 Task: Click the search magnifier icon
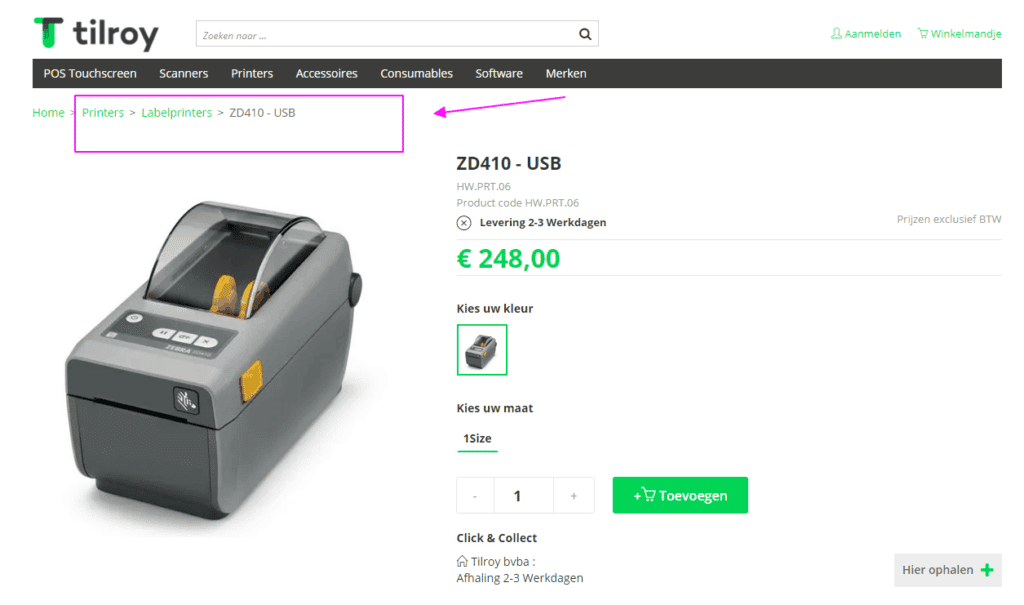(x=585, y=34)
